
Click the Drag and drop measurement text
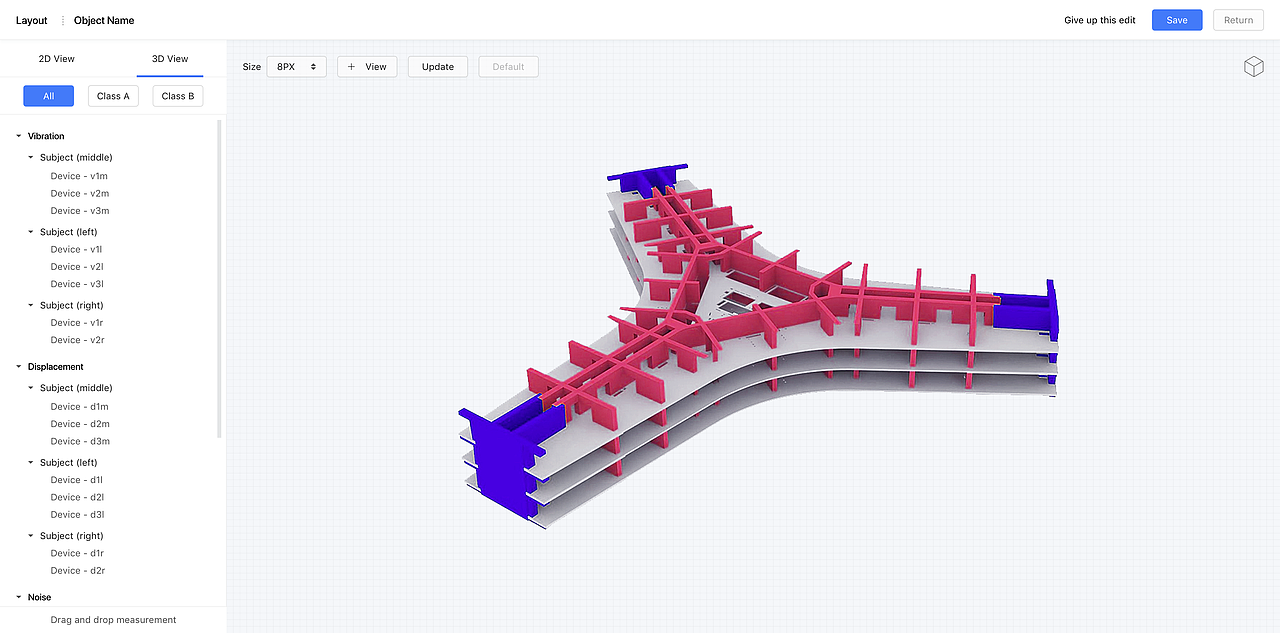point(113,620)
